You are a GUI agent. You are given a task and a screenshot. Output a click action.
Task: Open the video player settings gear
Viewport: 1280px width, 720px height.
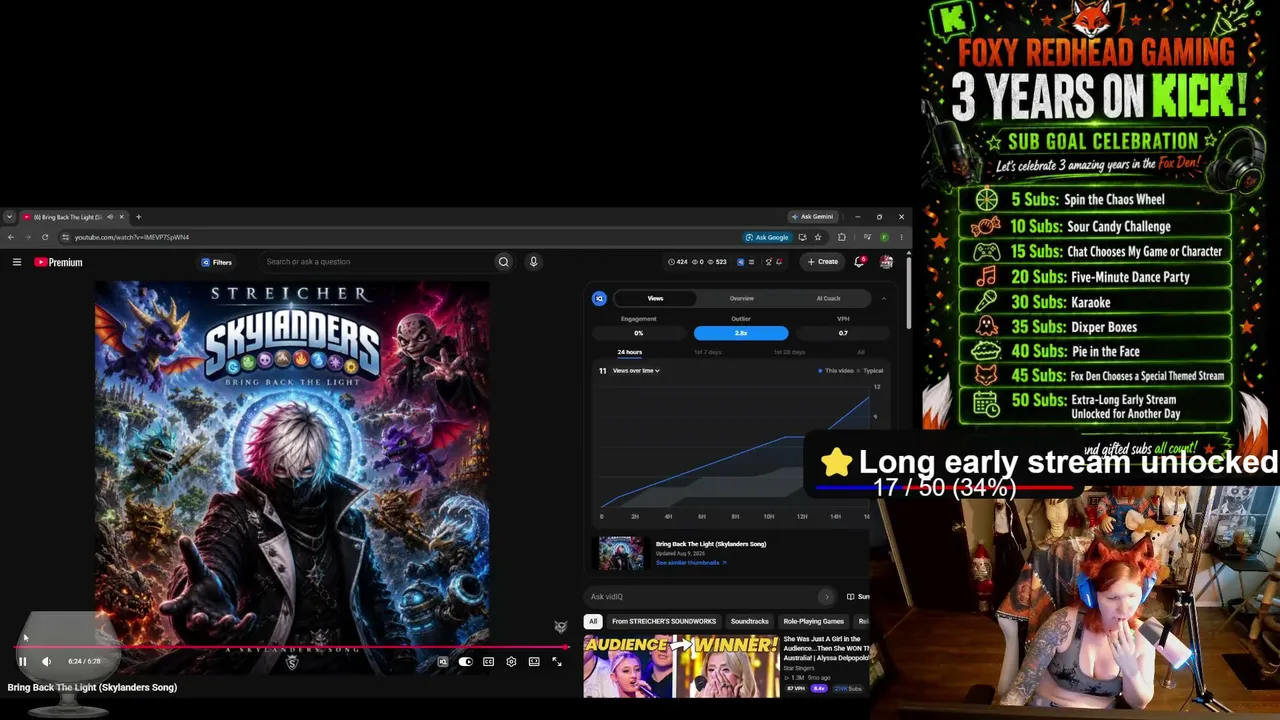click(511, 661)
